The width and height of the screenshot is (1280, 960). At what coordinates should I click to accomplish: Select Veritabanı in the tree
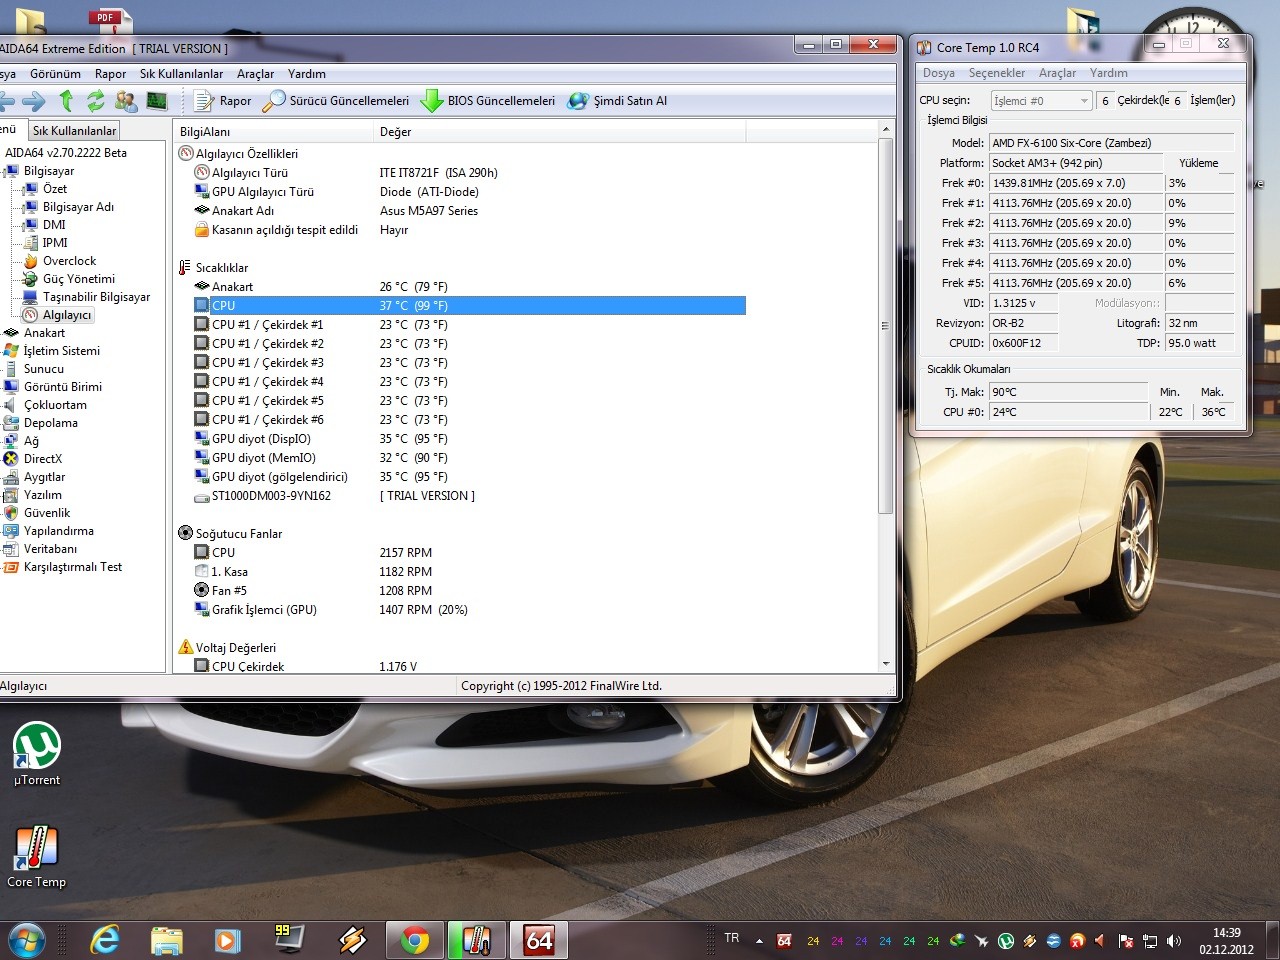coord(50,549)
